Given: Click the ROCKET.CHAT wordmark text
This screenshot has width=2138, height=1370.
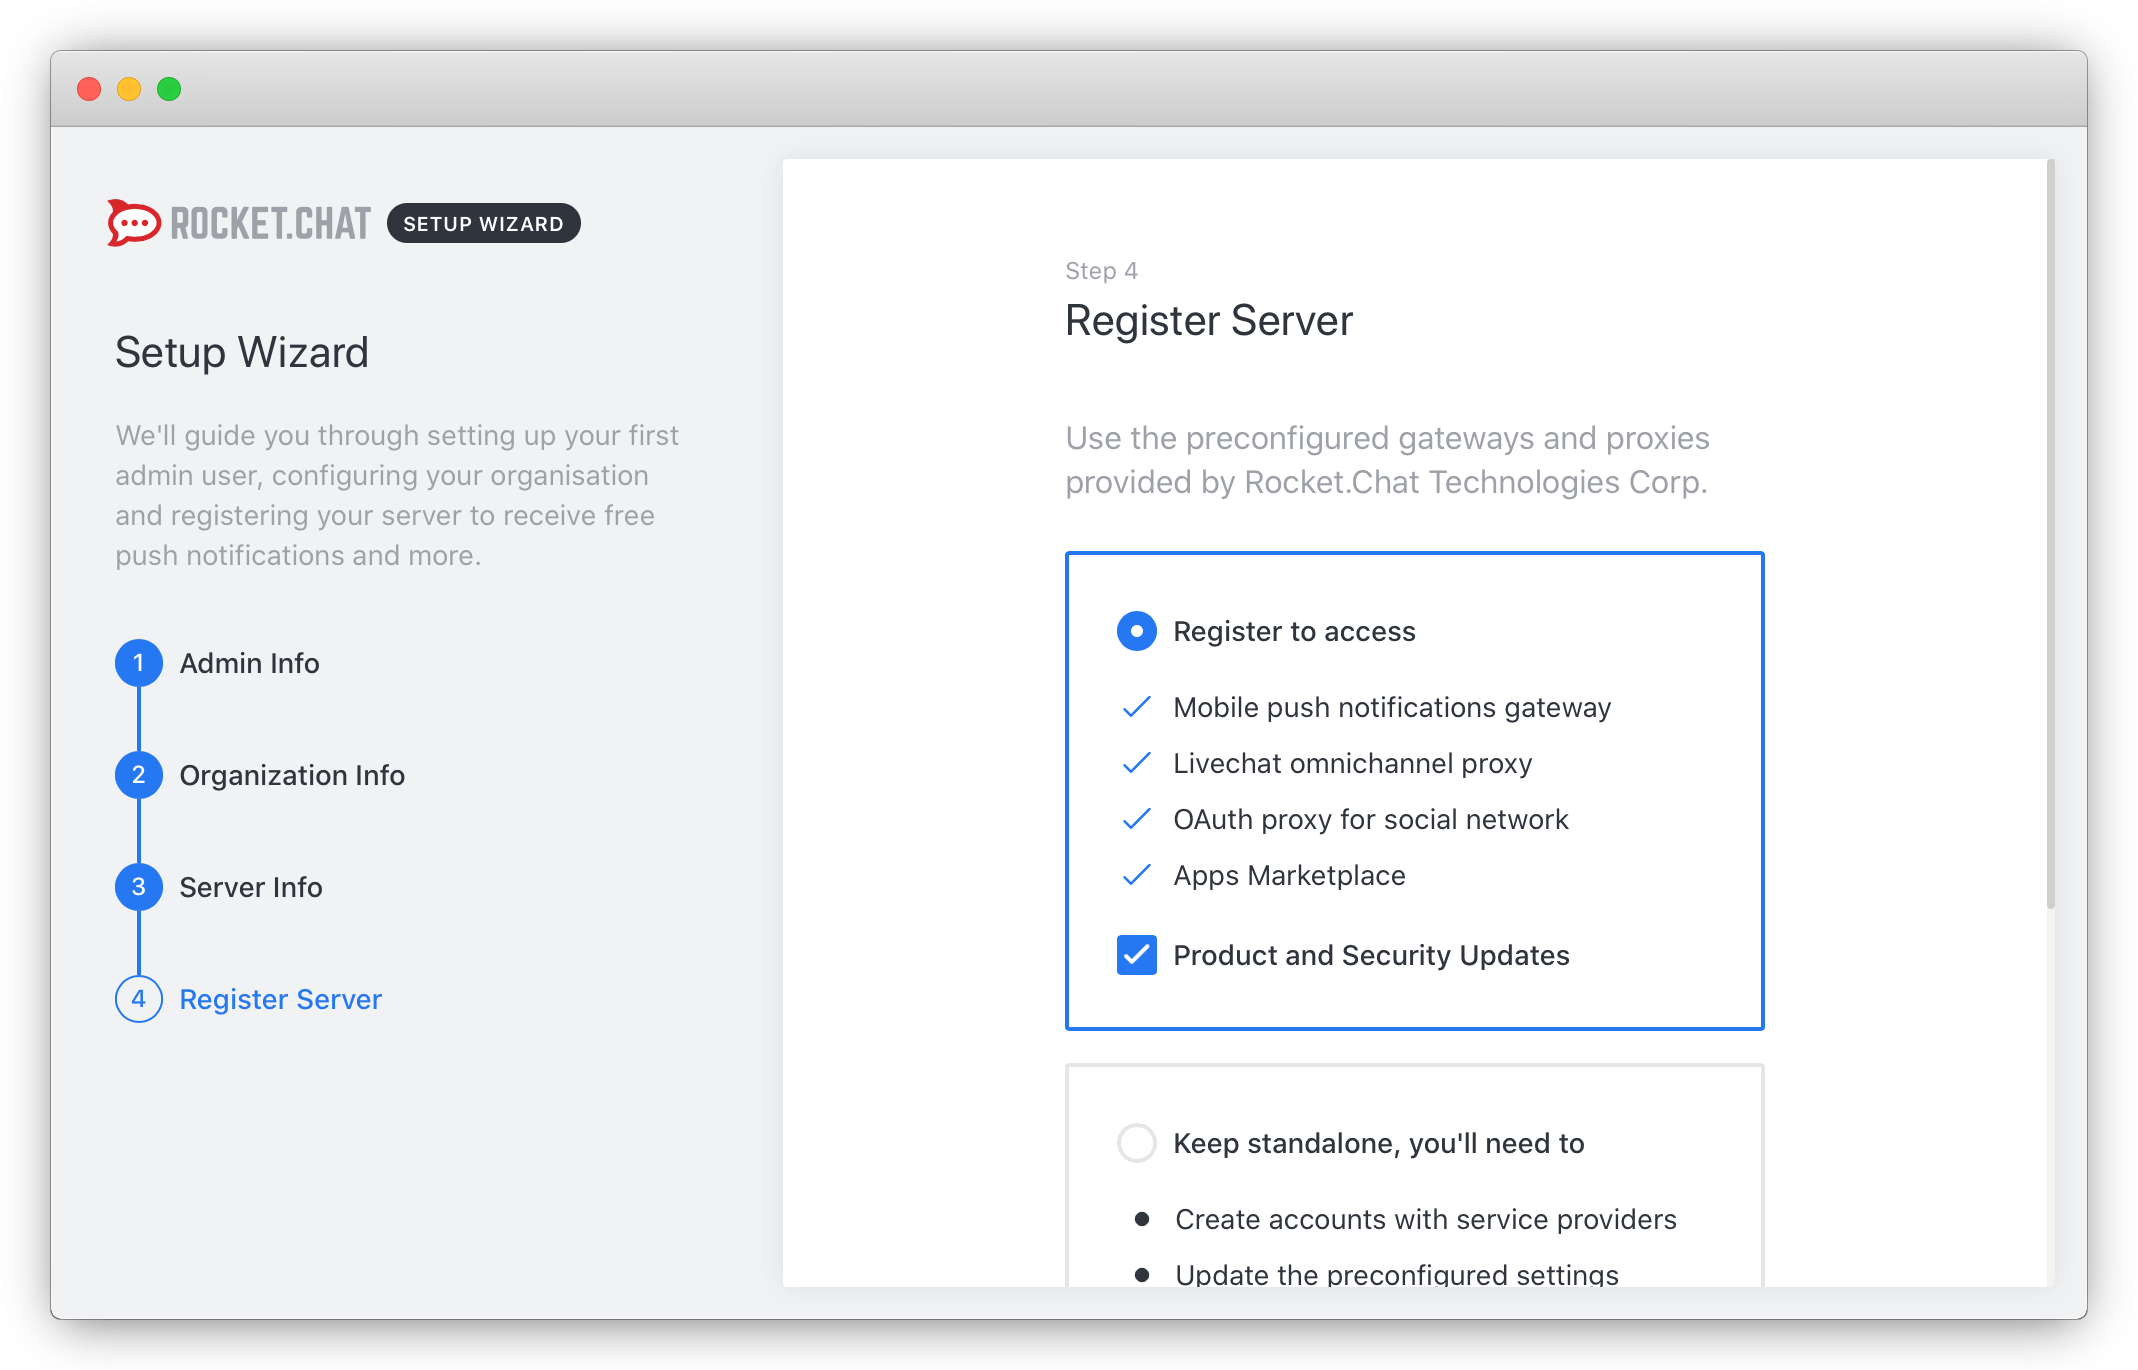Looking at the screenshot, I should (270, 223).
